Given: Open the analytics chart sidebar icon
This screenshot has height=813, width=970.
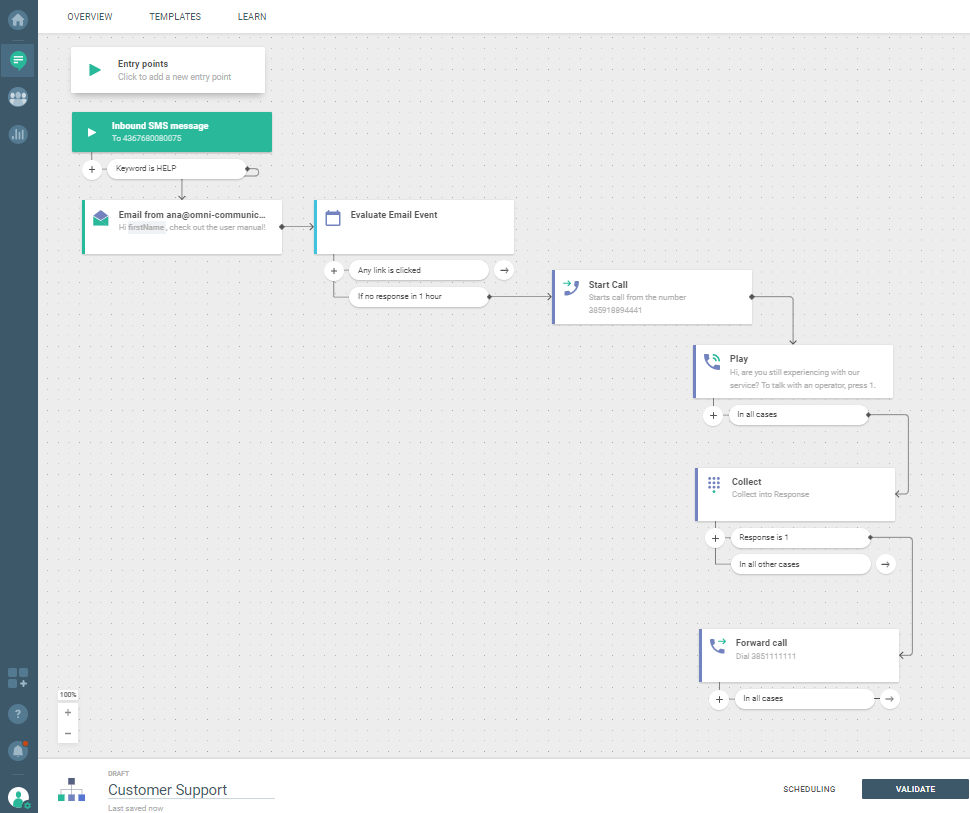Looking at the screenshot, I should coord(18,134).
